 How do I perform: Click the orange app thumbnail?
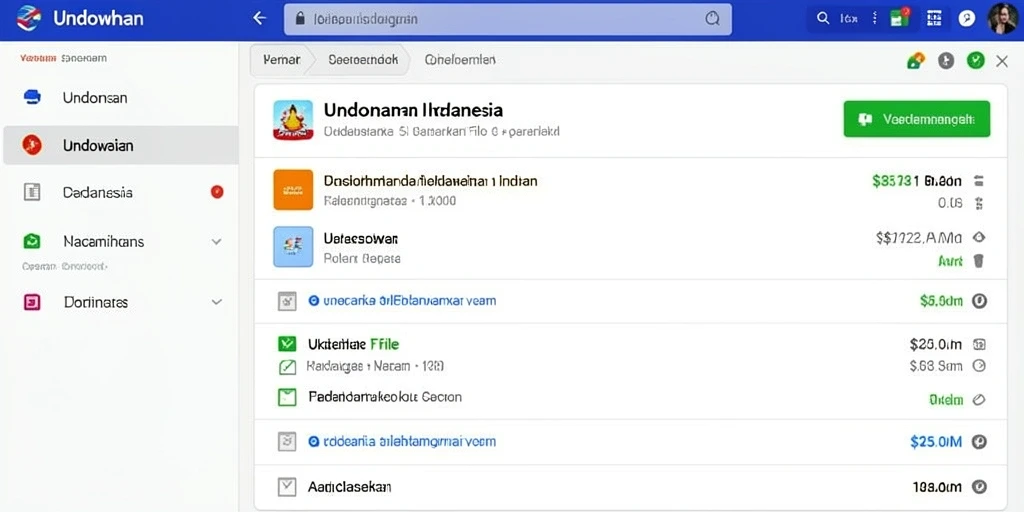tap(293, 190)
